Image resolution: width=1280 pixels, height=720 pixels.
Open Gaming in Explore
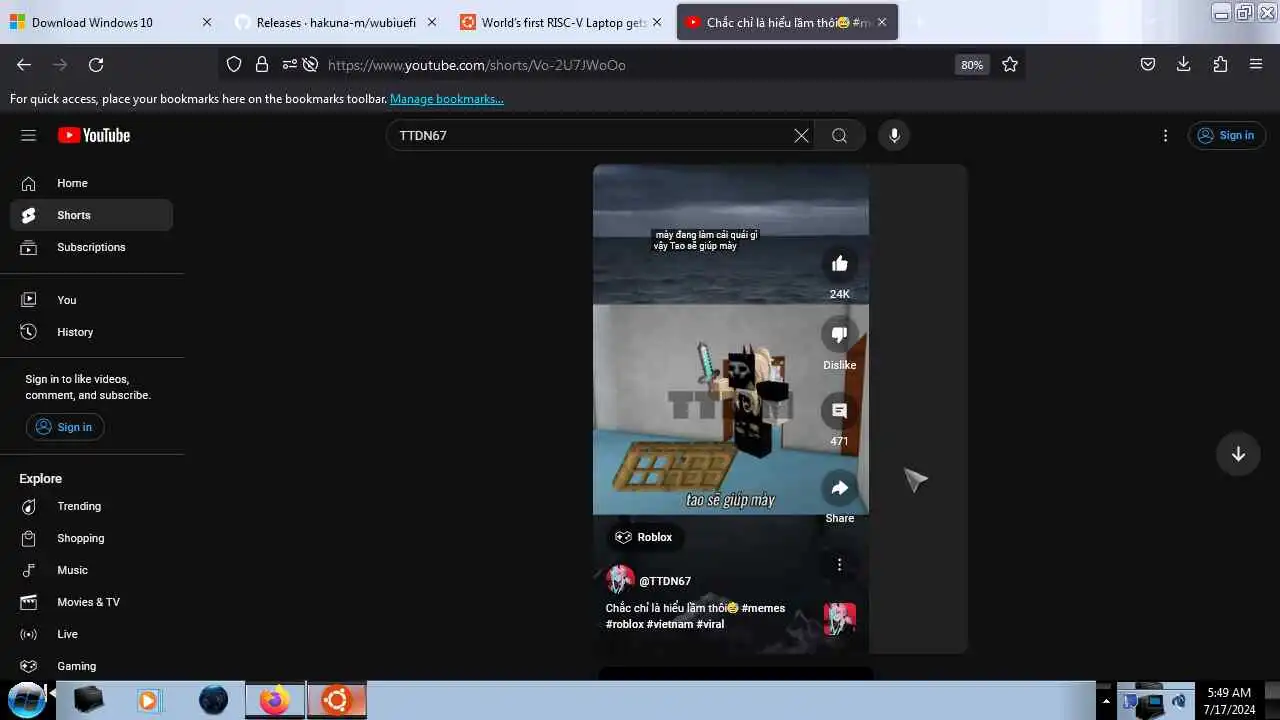click(x=91, y=666)
